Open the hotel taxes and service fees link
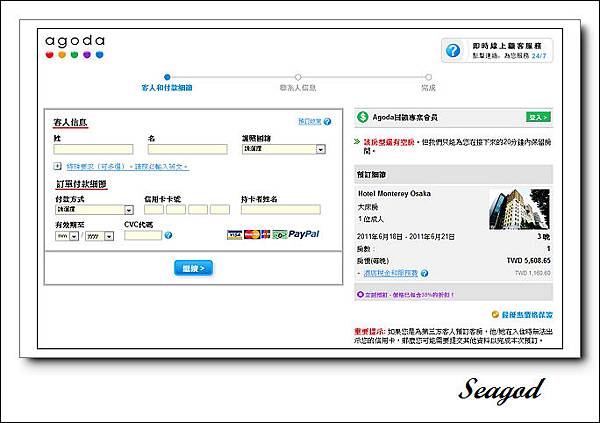This screenshot has width=600, height=423. [390, 273]
